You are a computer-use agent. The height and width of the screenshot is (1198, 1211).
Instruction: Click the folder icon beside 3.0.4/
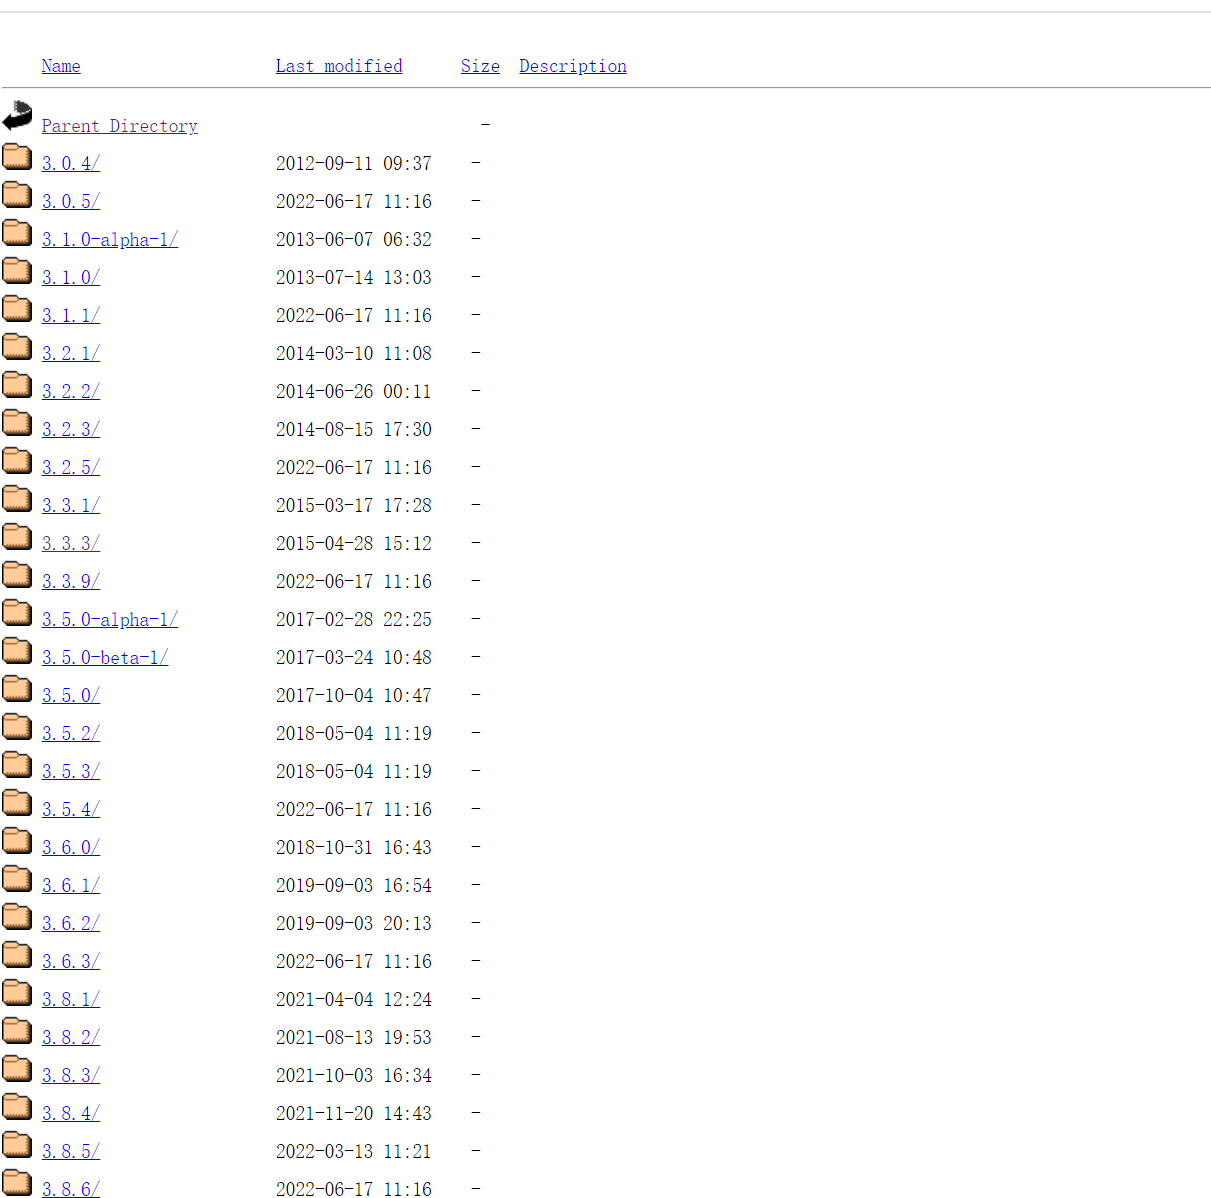tap(17, 155)
